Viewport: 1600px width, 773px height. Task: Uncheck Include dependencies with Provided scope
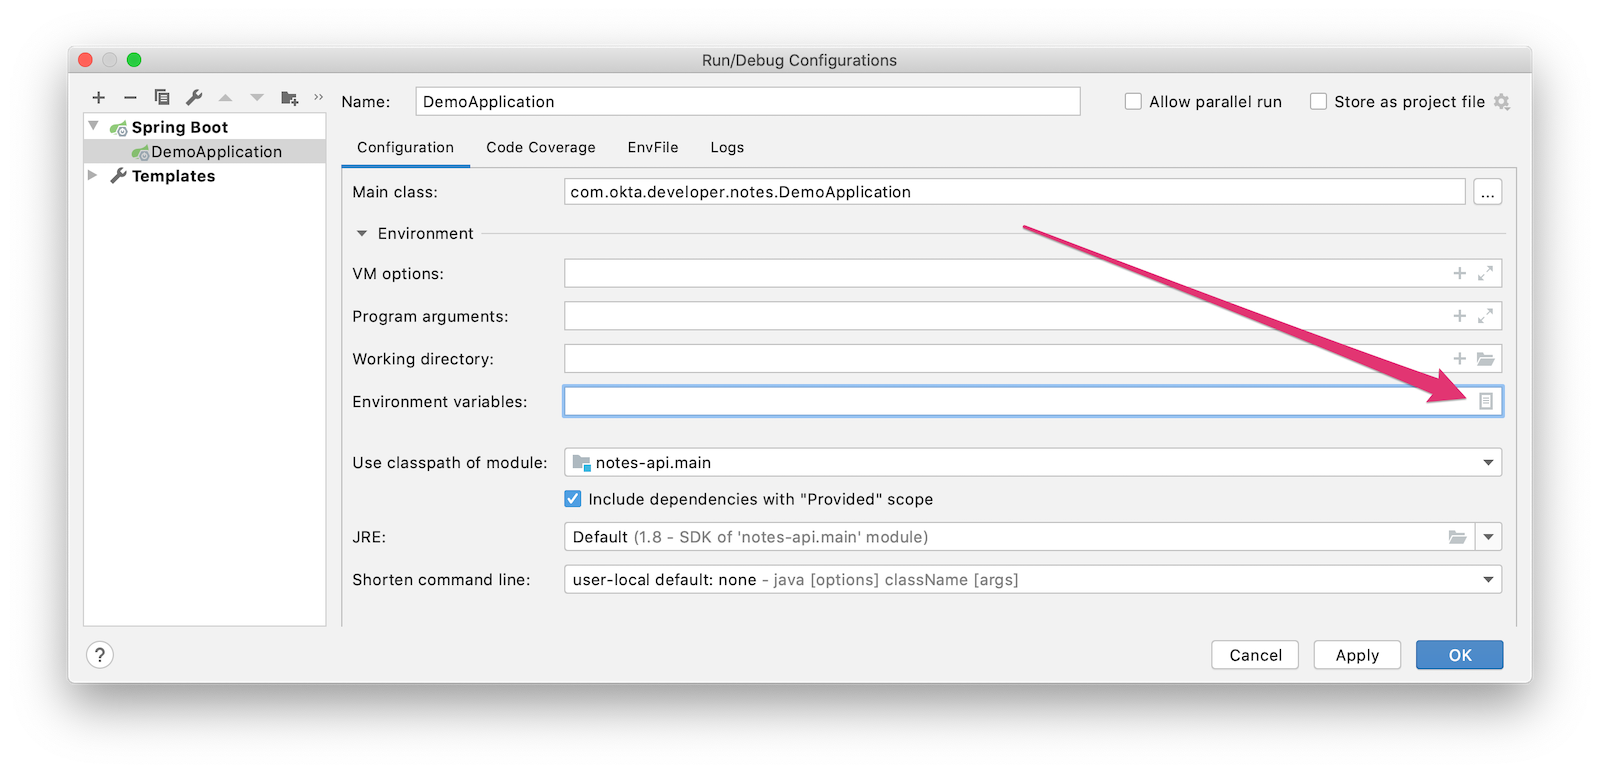(573, 499)
